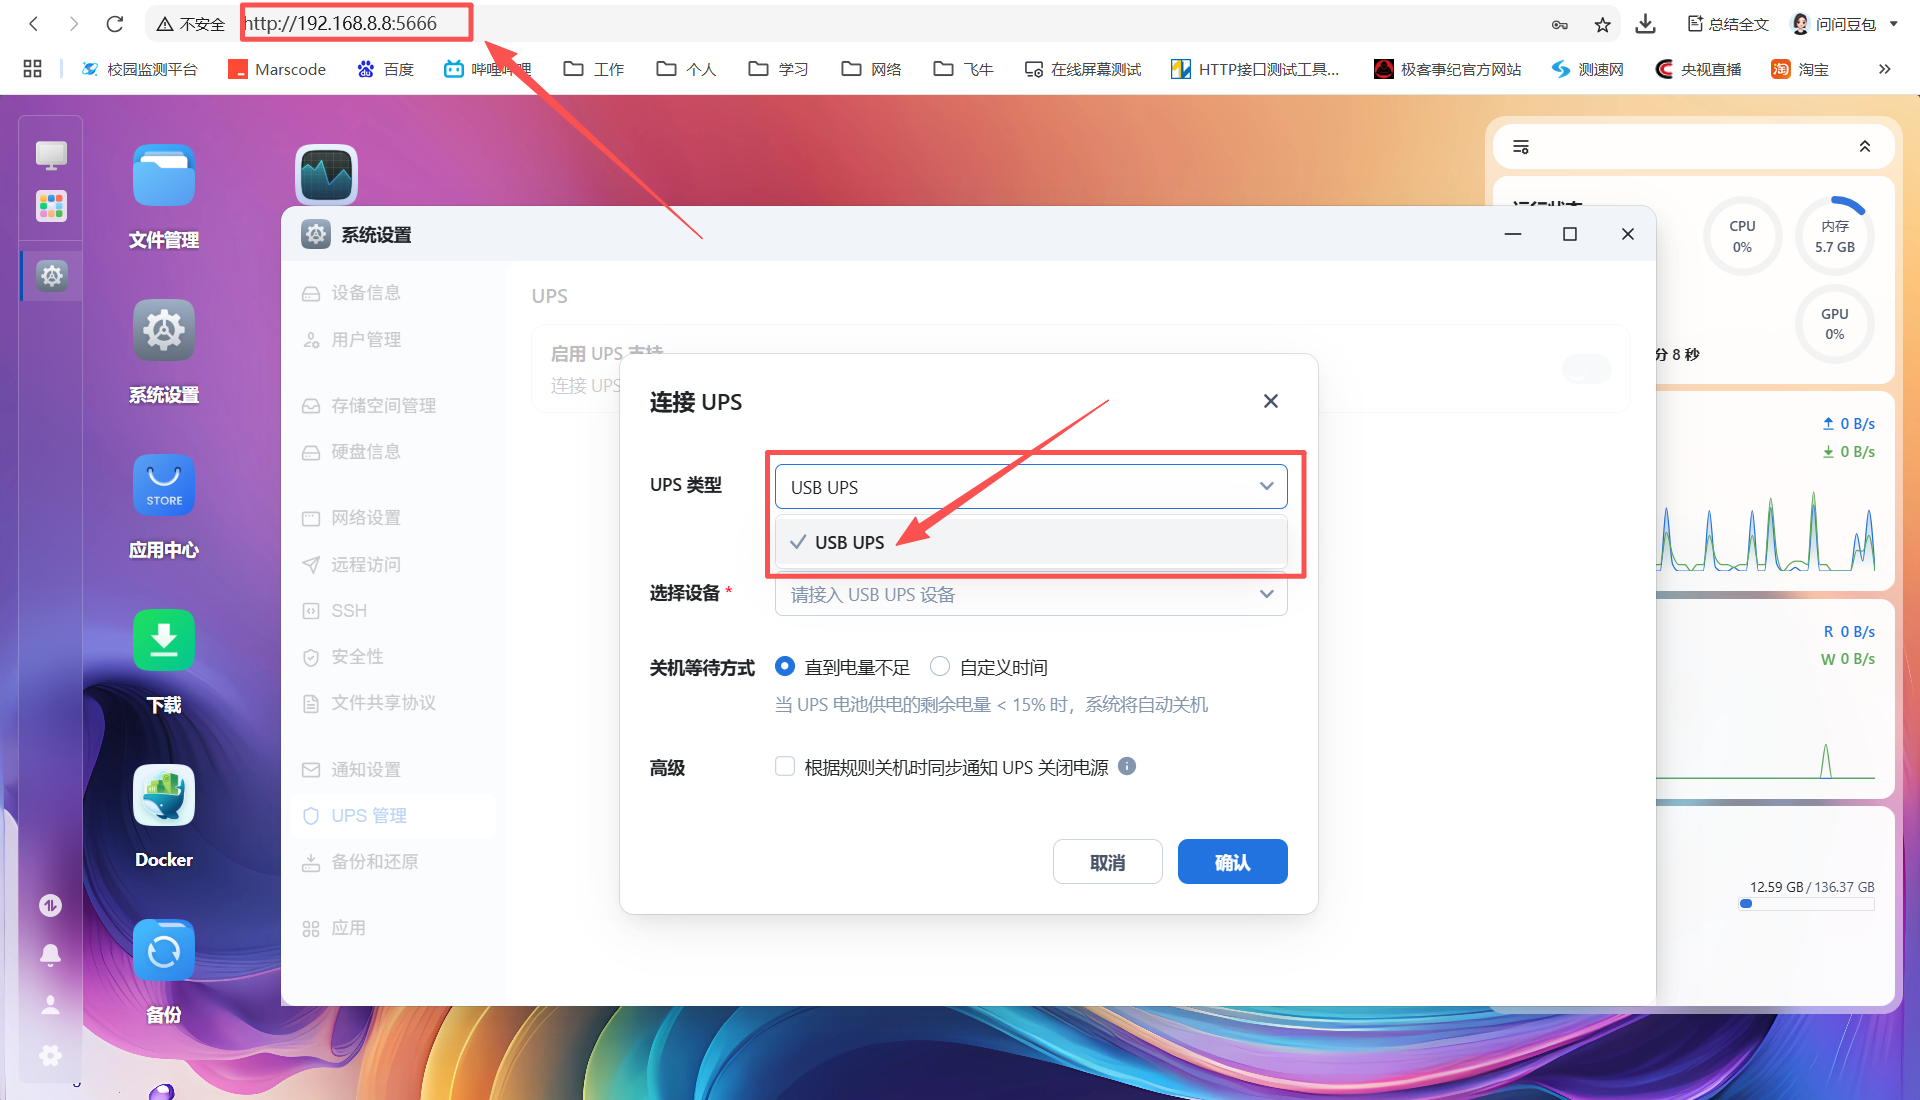Open the 选择设备 device dropdown
1920x1100 pixels.
[1030, 595]
